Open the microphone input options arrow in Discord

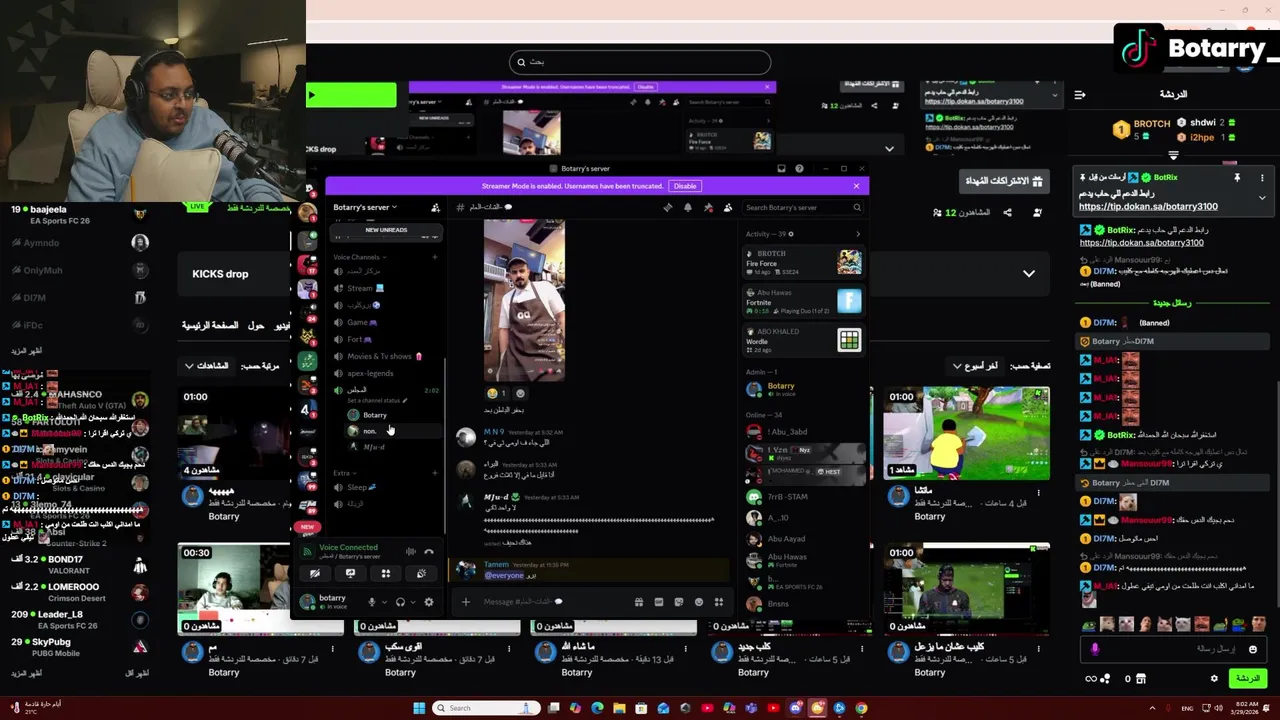click(384, 602)
